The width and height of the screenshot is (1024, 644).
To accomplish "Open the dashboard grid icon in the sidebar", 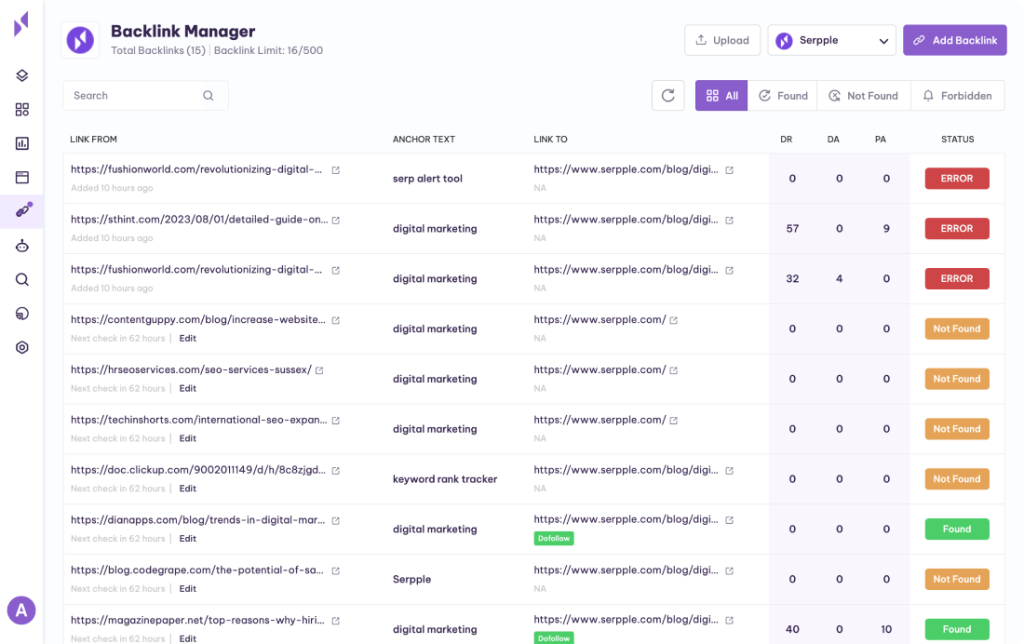I will (22, 110).
